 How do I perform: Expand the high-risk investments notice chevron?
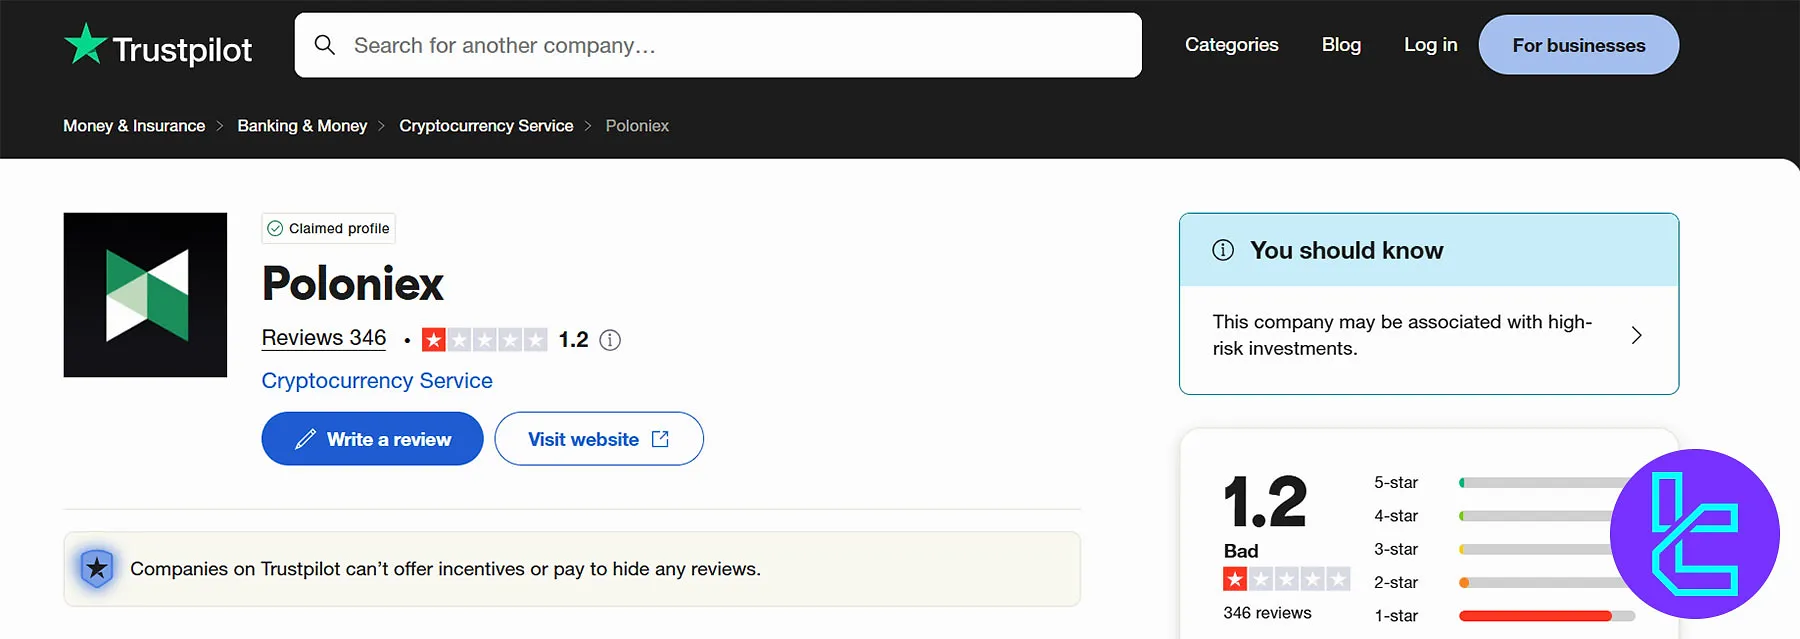pyautogui.click(x=1636, y=335)
